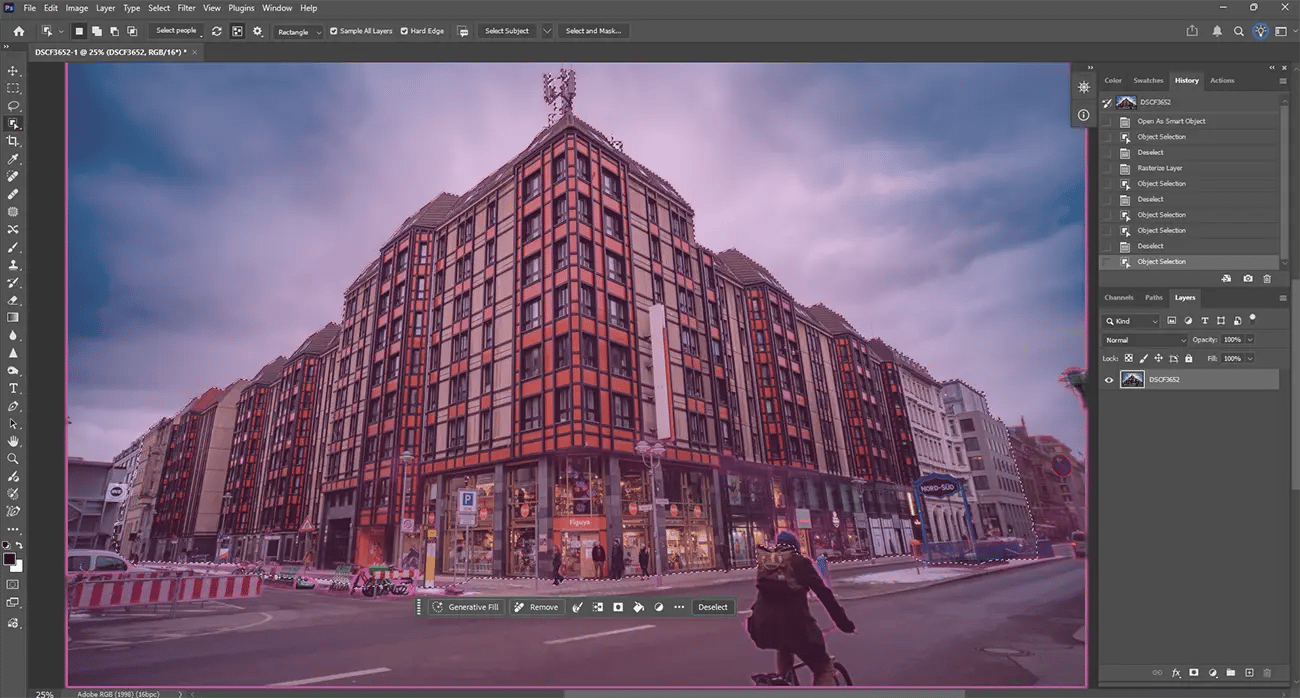Hide the DSCF3652 layer visibility eye
1300x698 pixels.
coord(1108,380)
